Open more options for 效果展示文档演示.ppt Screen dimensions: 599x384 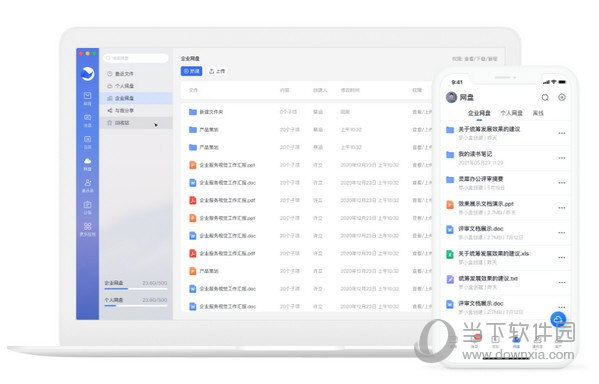562,208
